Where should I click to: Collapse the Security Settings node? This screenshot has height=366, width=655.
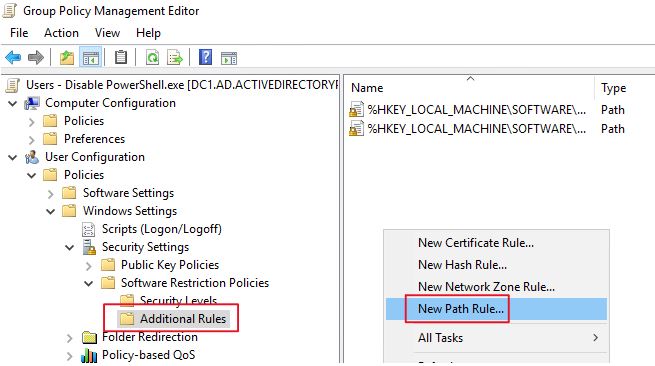pos(70,248)
